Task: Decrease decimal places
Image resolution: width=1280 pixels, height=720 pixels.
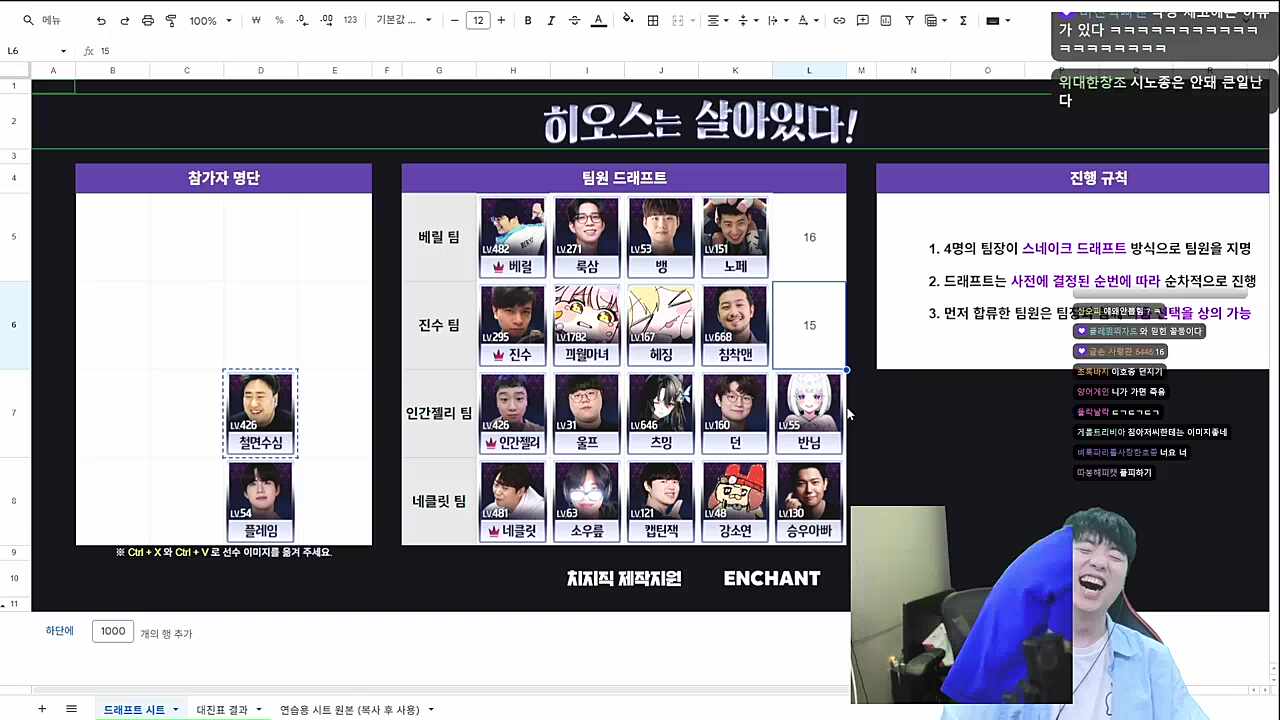Action: pos(303,20)
